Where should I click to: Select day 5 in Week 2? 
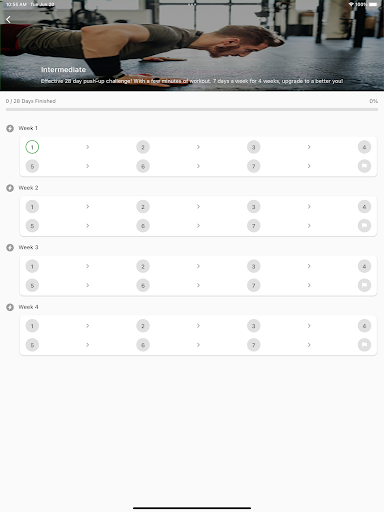click(x=32, y=226)
